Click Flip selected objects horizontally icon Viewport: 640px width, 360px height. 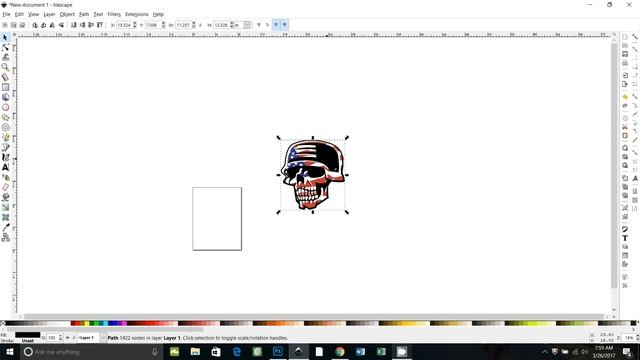pyautogui.click(x=52, y=25)
